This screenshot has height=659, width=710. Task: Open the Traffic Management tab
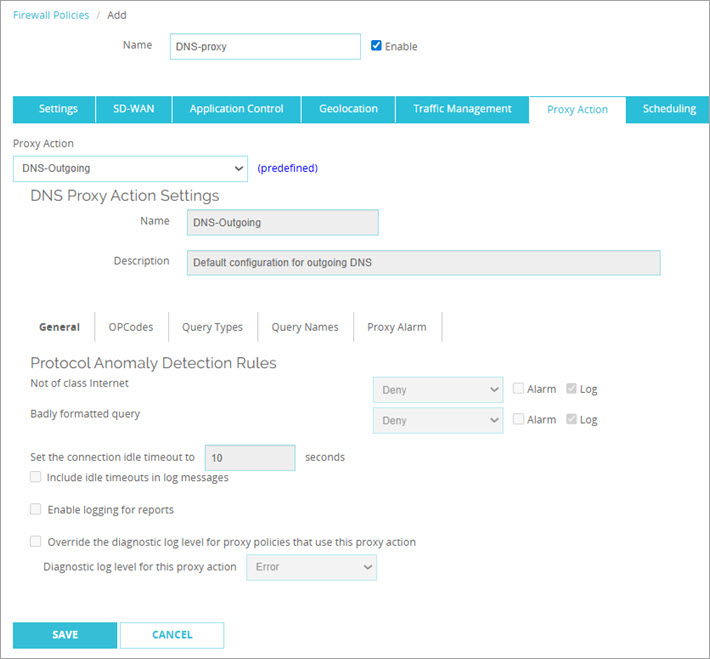click(462, 109)
